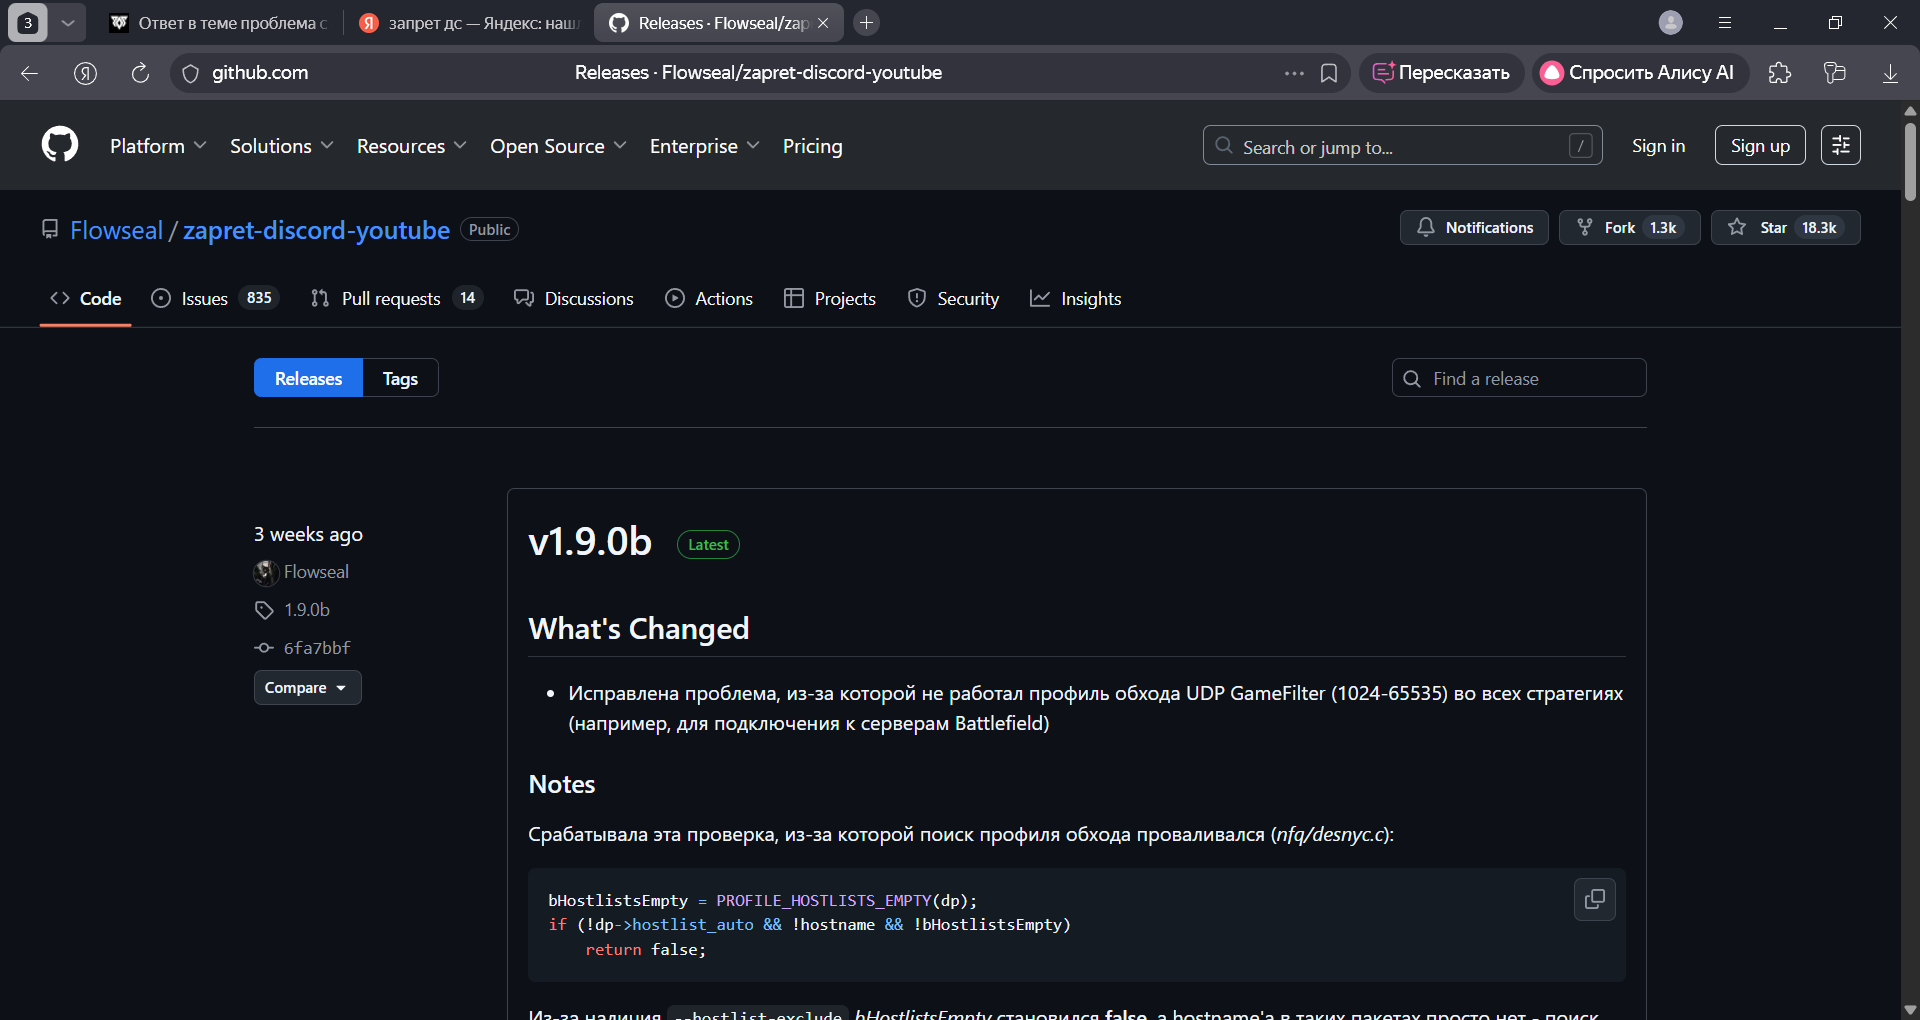
Task: Go to the Pull requests tab
Action: (390, 298)
